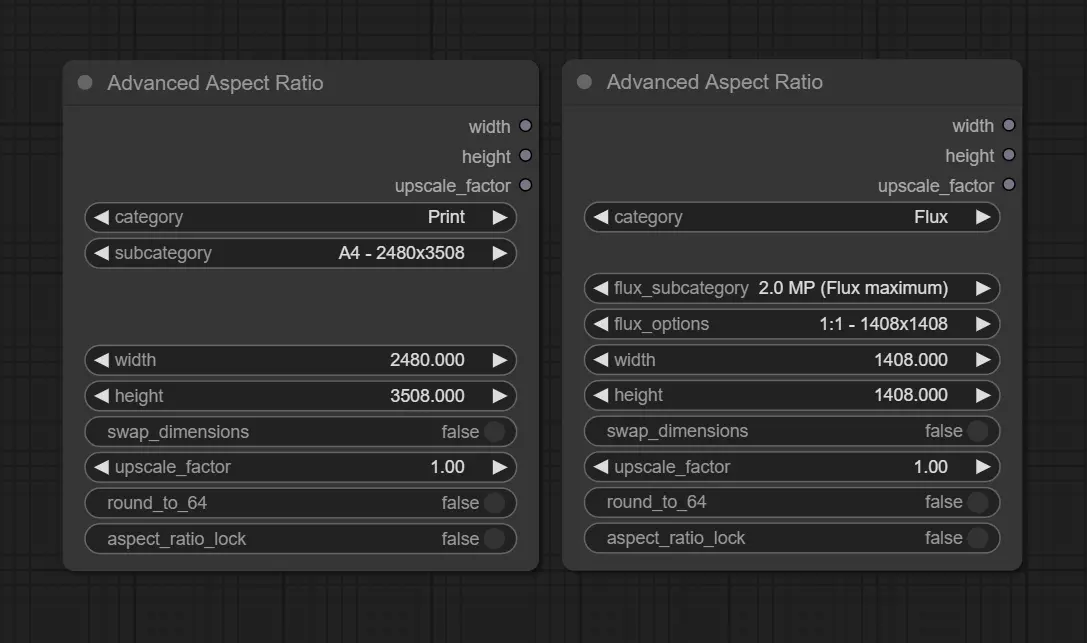Enable aspect_ratio_lock in the right node

click(977, 538)
